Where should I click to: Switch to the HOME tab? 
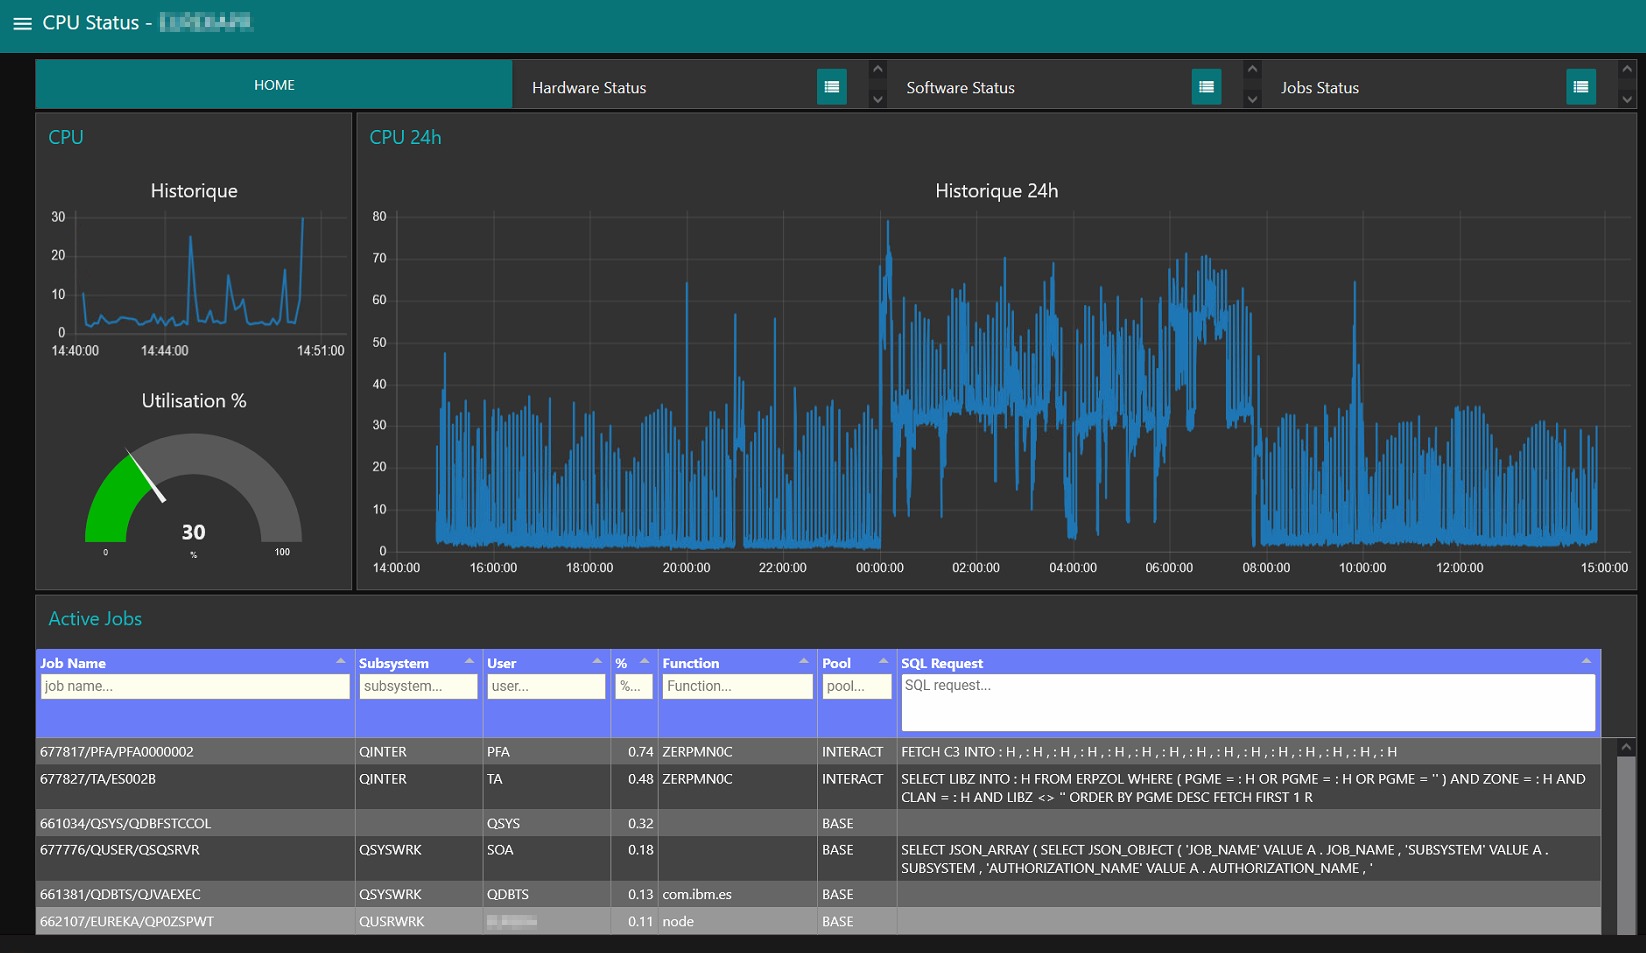pyautogui.click(x=274, y=85)
